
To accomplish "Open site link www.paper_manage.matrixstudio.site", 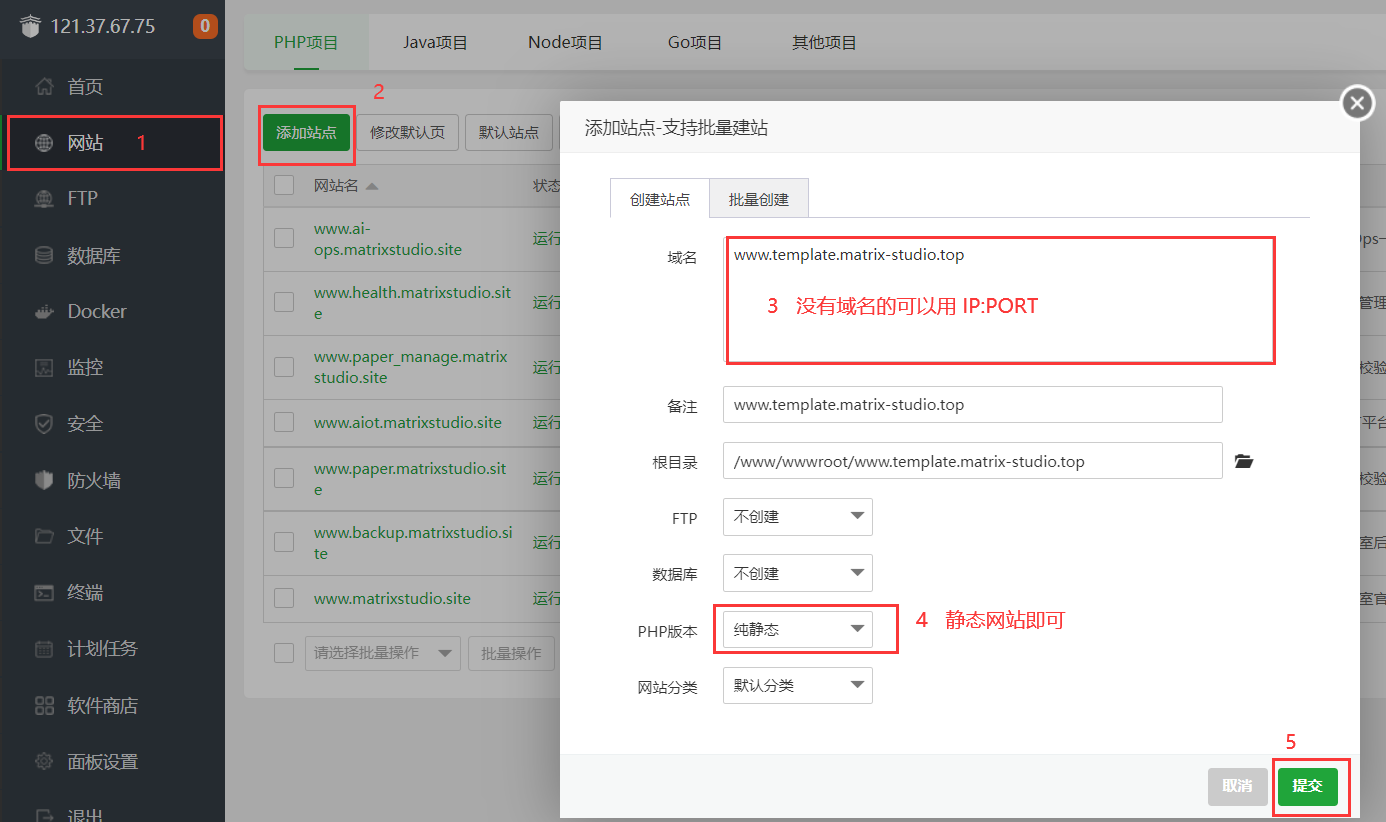I will click(410, 367).
